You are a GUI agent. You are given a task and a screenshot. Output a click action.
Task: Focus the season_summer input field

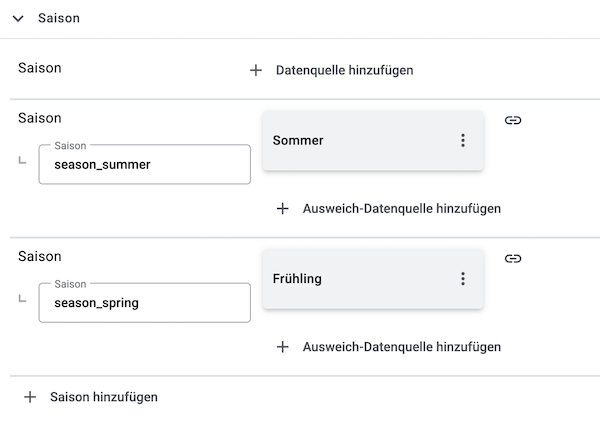[144, 165]
